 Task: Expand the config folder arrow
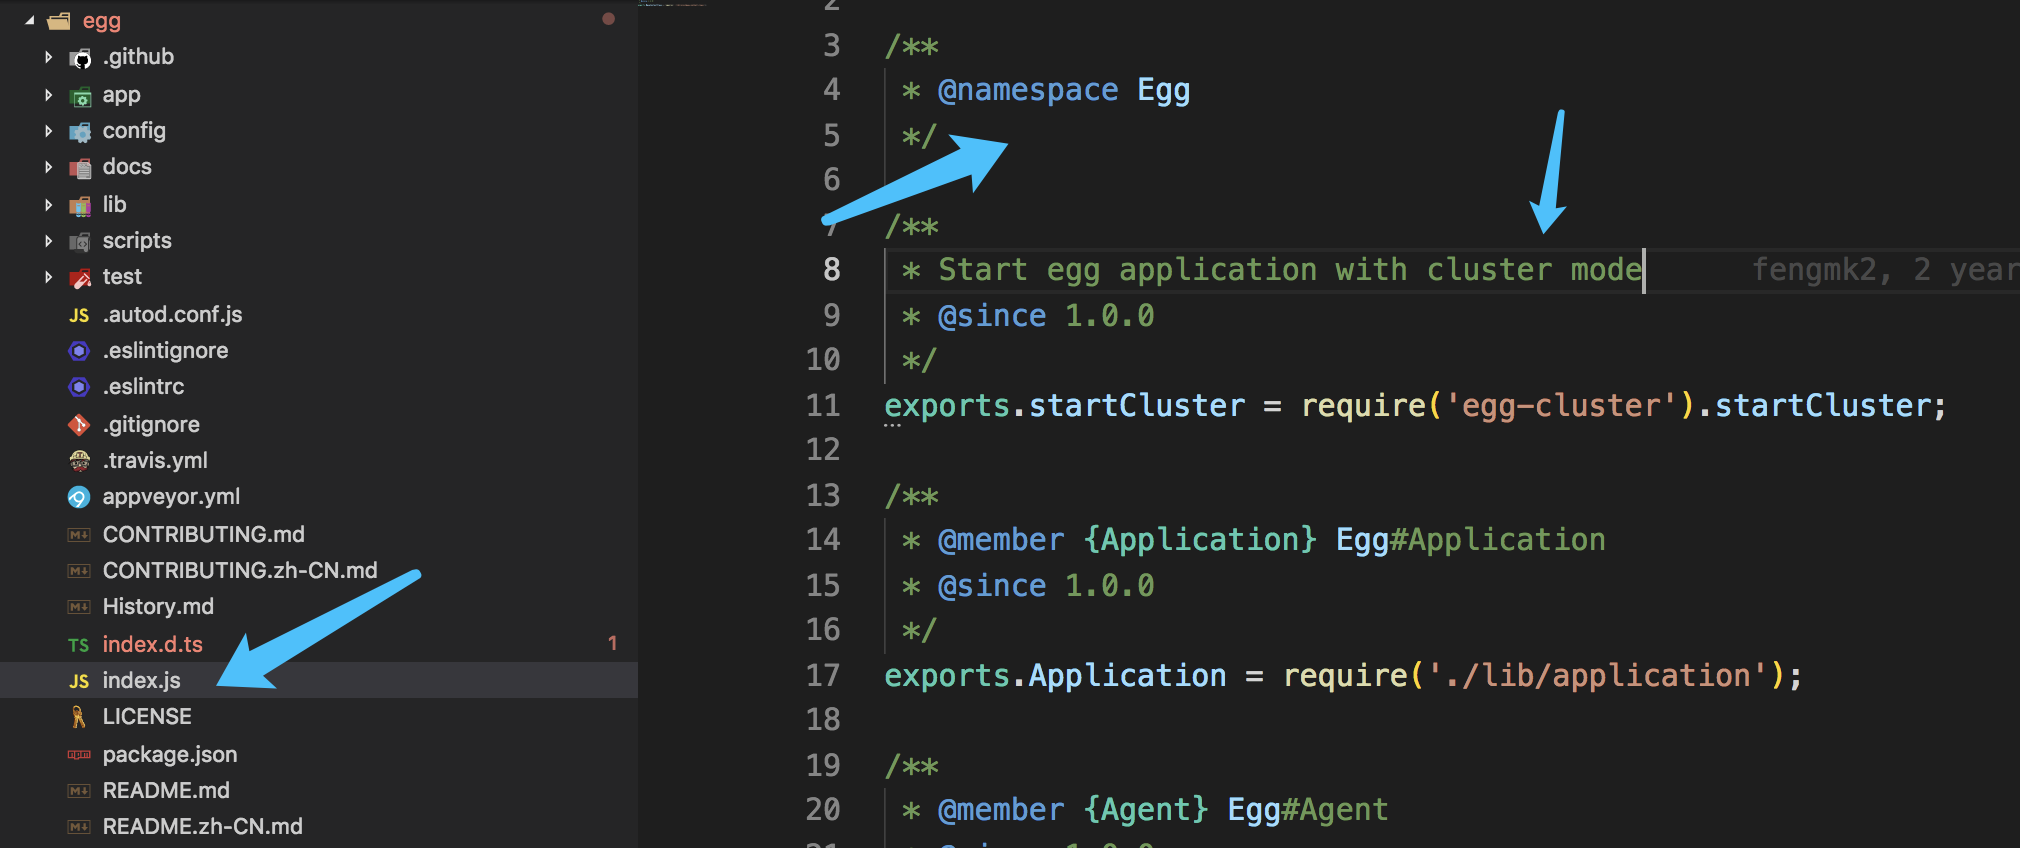[x=48, y=131]
